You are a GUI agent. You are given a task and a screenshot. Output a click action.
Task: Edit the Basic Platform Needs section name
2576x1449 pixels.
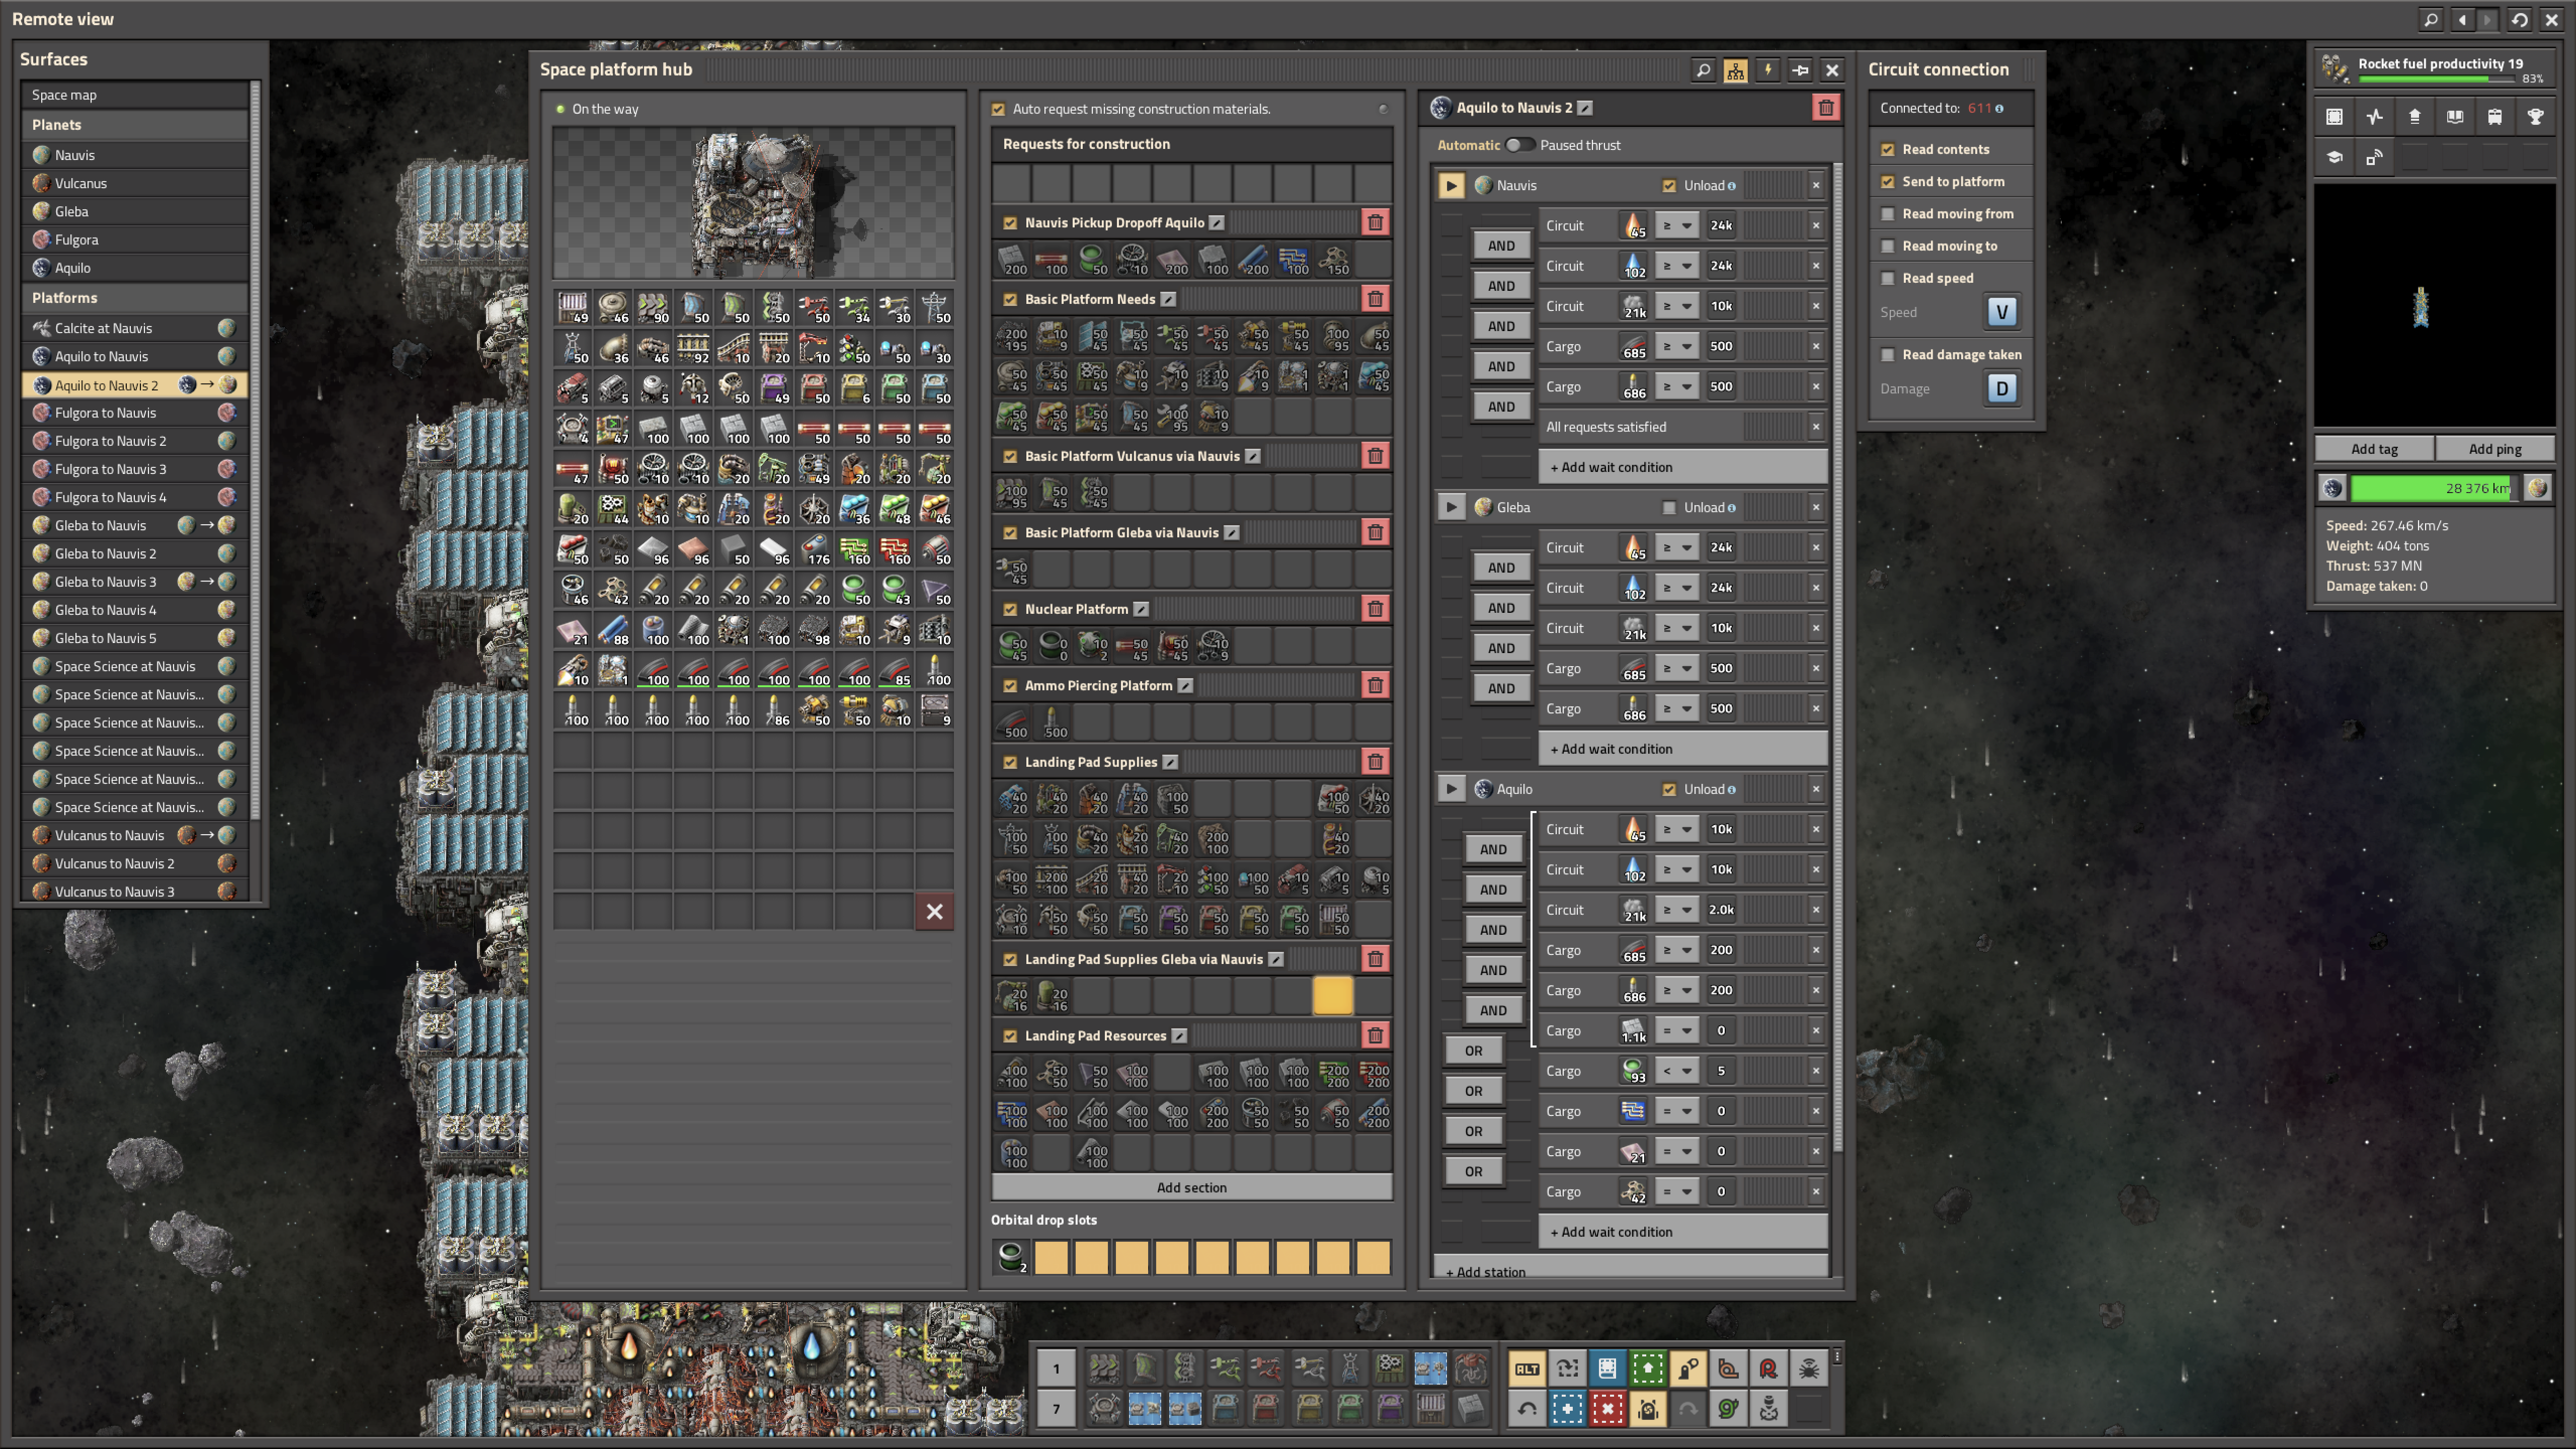point(1168,299)
